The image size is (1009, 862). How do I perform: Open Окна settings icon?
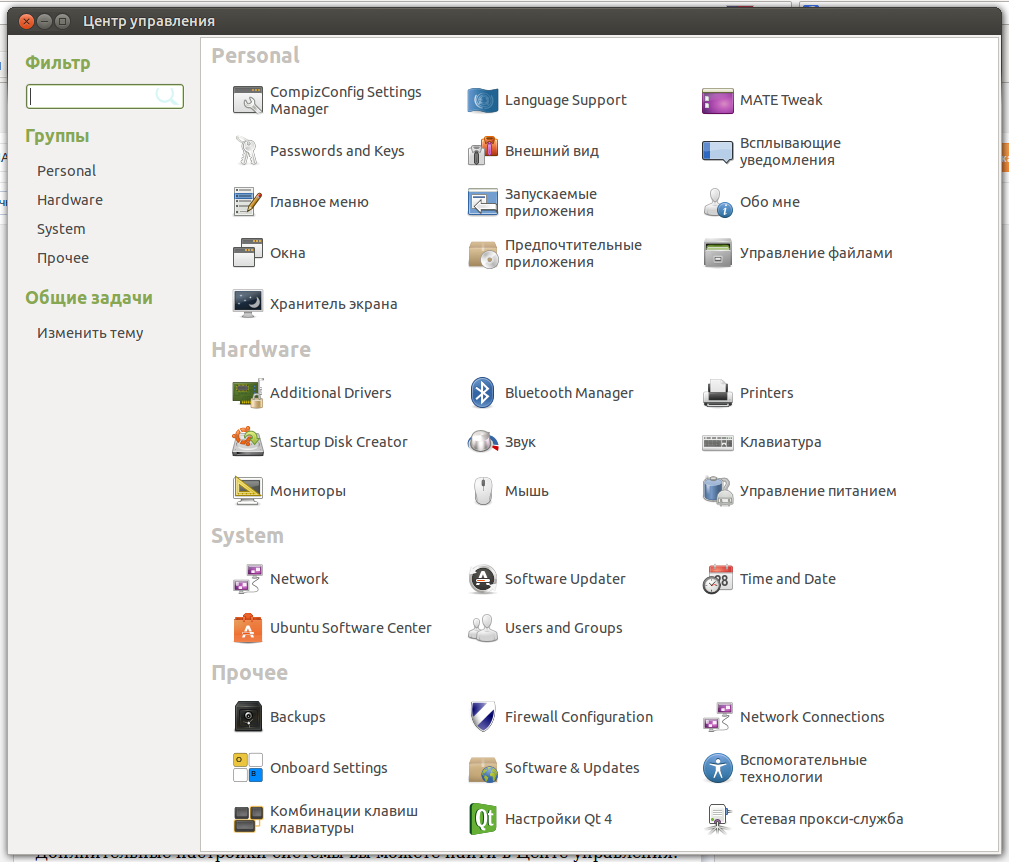pos(248,253)
